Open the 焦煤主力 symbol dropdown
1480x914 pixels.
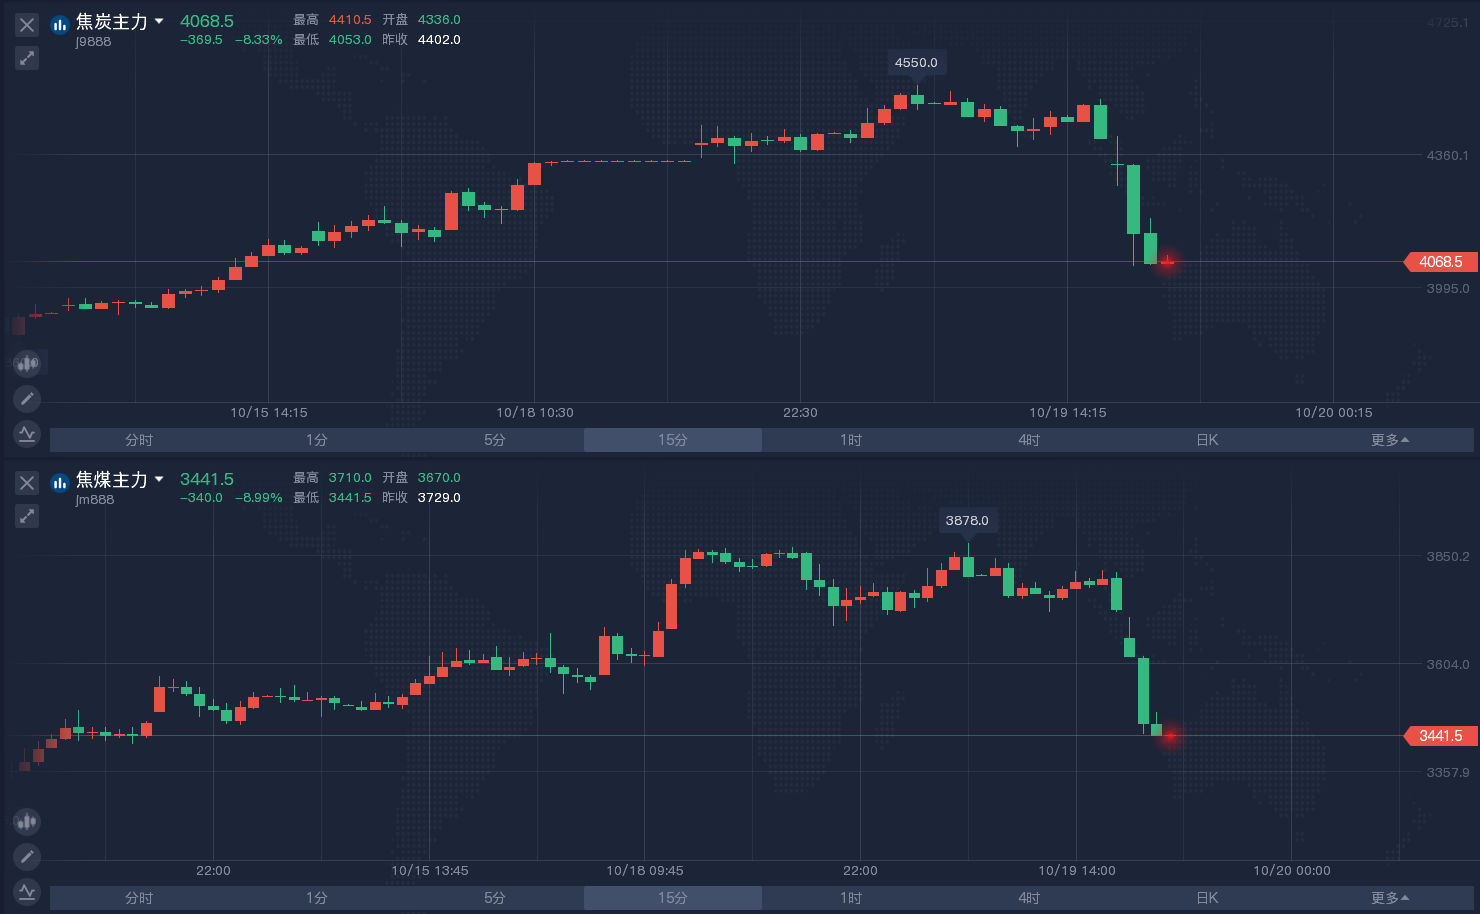(159, 479)
